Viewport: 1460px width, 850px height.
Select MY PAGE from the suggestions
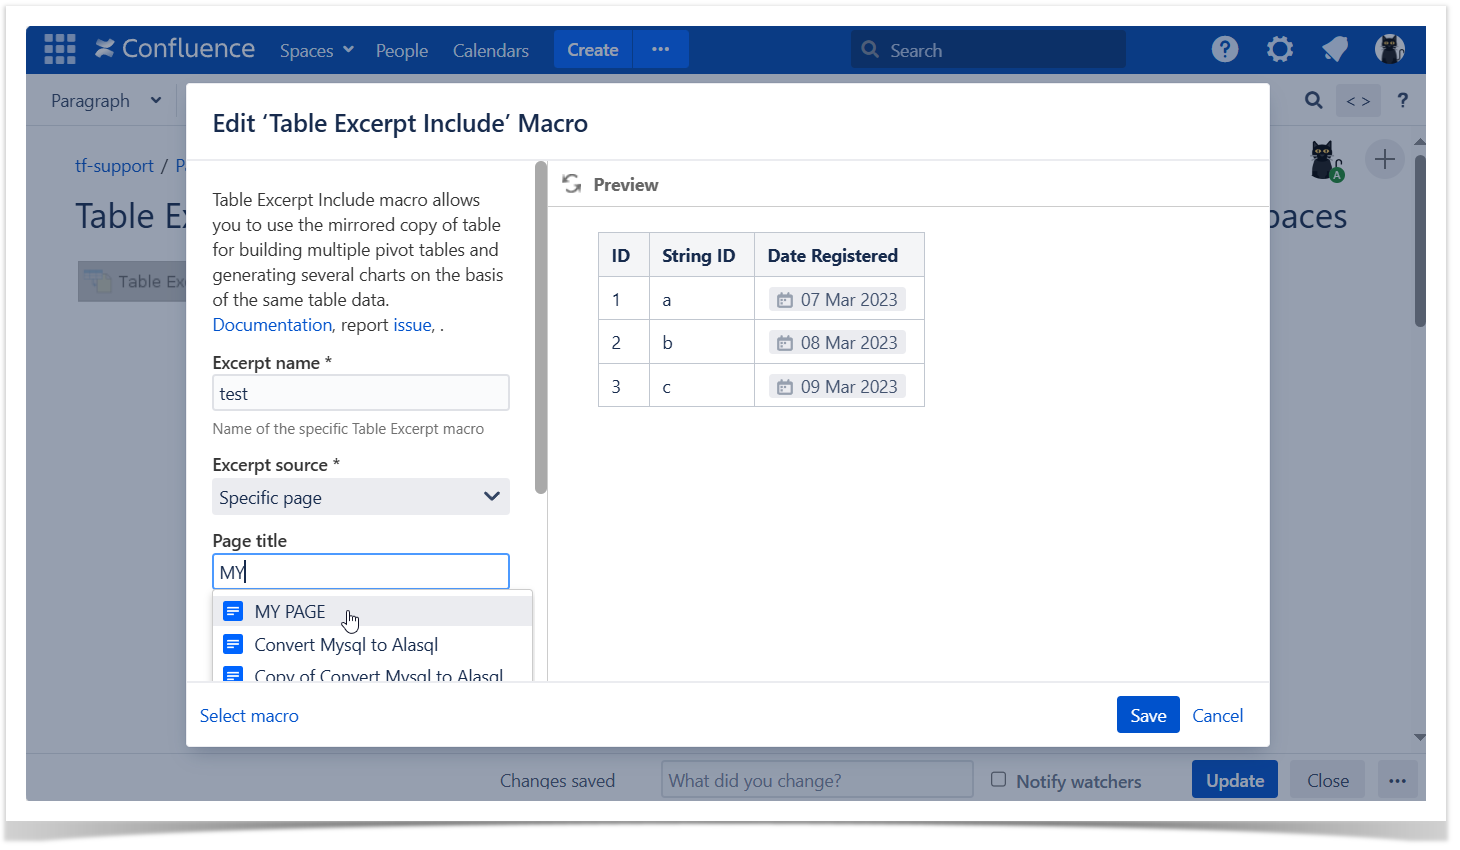click(290, 611)
